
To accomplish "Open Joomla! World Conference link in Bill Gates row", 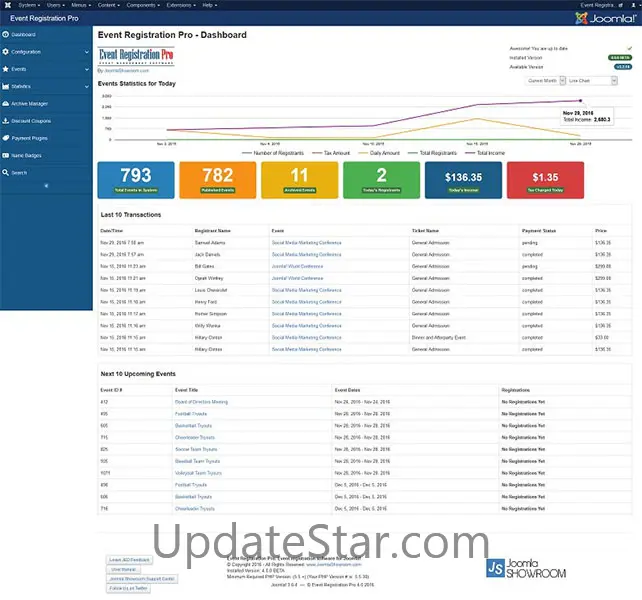I will [297, 266].
